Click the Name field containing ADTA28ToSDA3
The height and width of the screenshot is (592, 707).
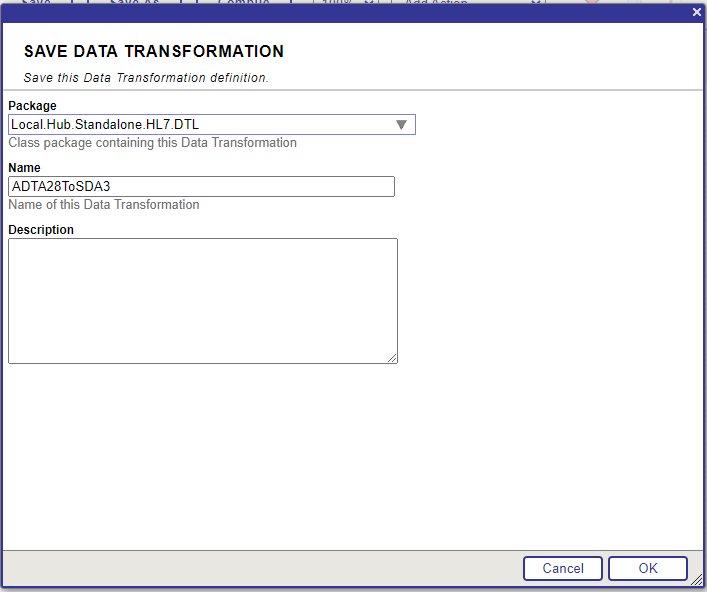[x=201, y=186]
